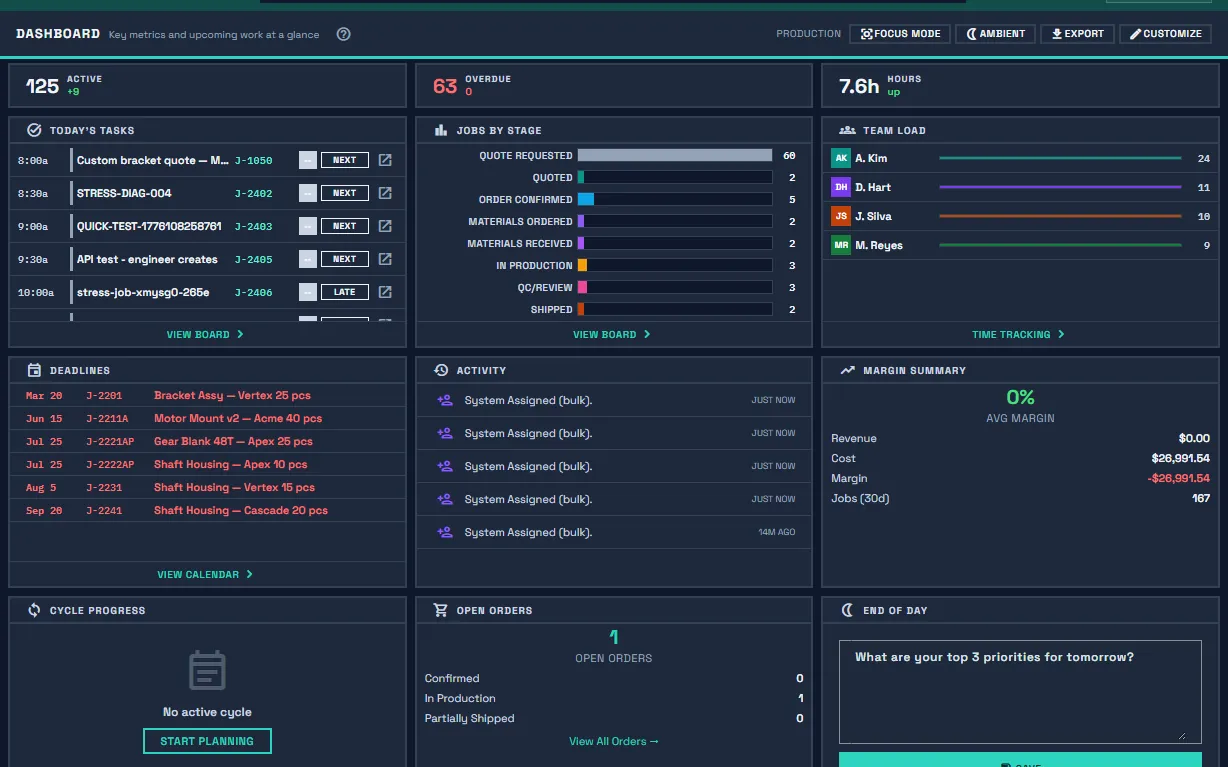The width and height of the screenshot is (1228, 767).
Task: Click NEXT badge on J-1050 task
Action: (345, 160)
